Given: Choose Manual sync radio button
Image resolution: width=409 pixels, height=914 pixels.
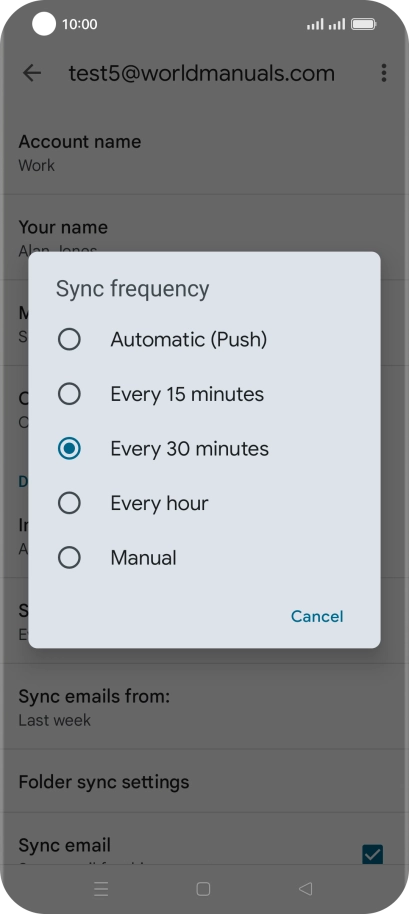Looking at the screenshot, I should coord(69,558).
